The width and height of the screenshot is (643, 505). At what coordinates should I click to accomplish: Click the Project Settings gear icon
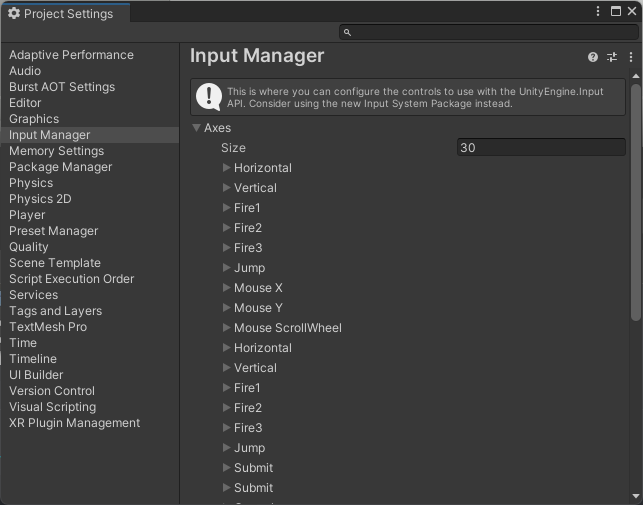point(14,14)
